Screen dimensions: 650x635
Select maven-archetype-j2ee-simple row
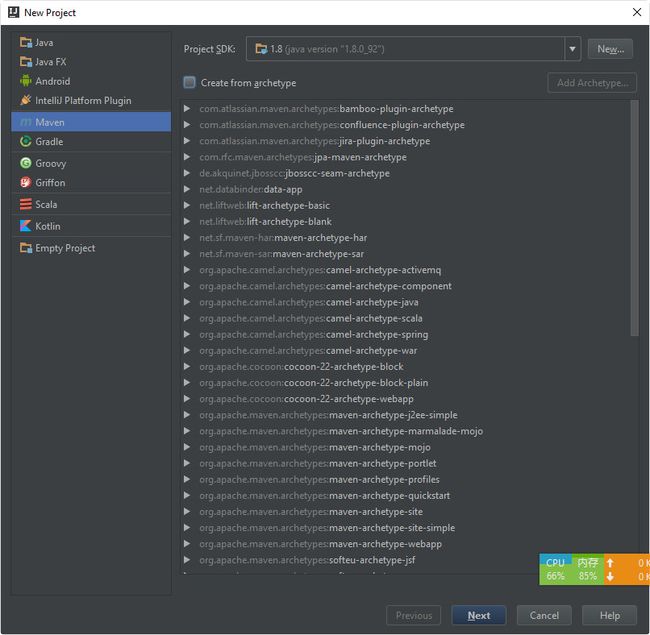(x=406, y=415)
